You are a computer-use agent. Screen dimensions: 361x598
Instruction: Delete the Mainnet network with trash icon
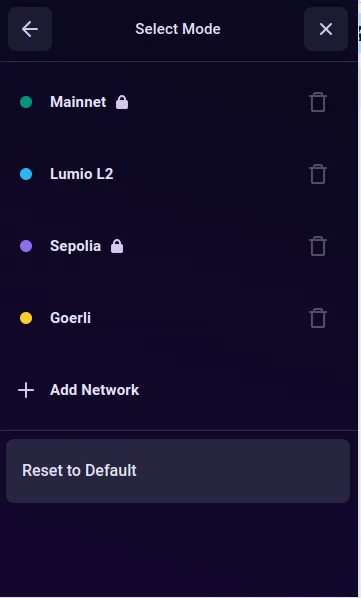318,102
